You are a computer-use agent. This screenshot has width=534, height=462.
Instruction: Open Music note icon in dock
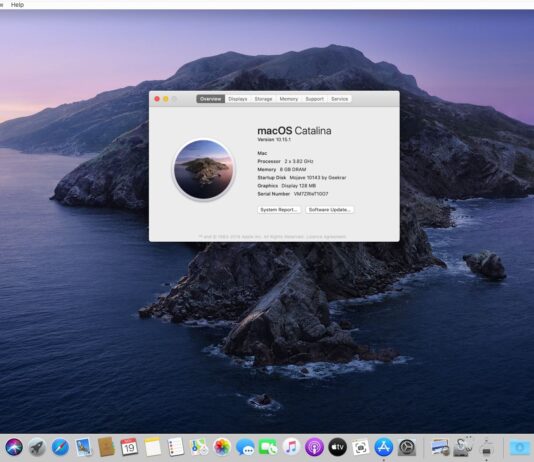(x=291, y=447)
